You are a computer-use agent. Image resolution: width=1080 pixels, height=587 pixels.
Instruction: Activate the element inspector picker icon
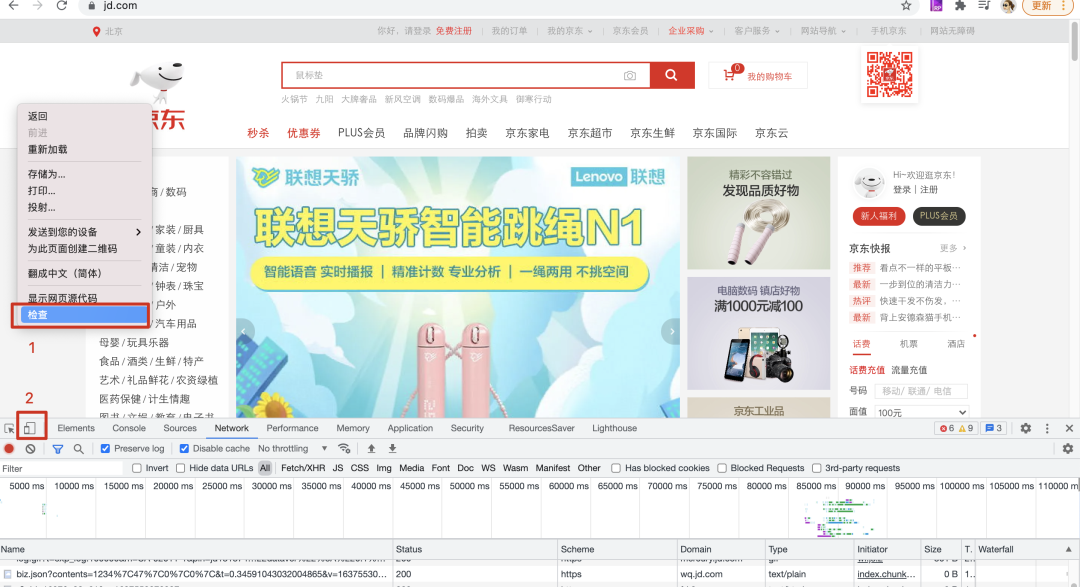10,428
